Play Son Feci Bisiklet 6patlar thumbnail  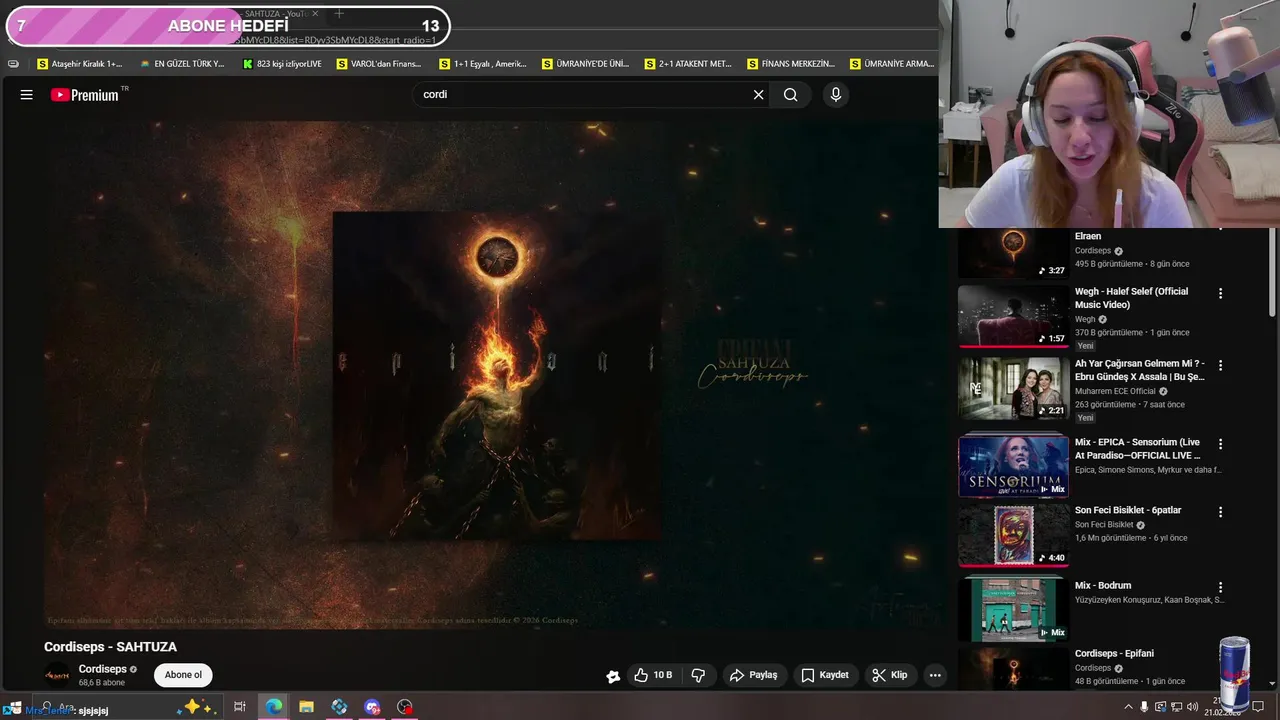click(x=1013, y=536)
